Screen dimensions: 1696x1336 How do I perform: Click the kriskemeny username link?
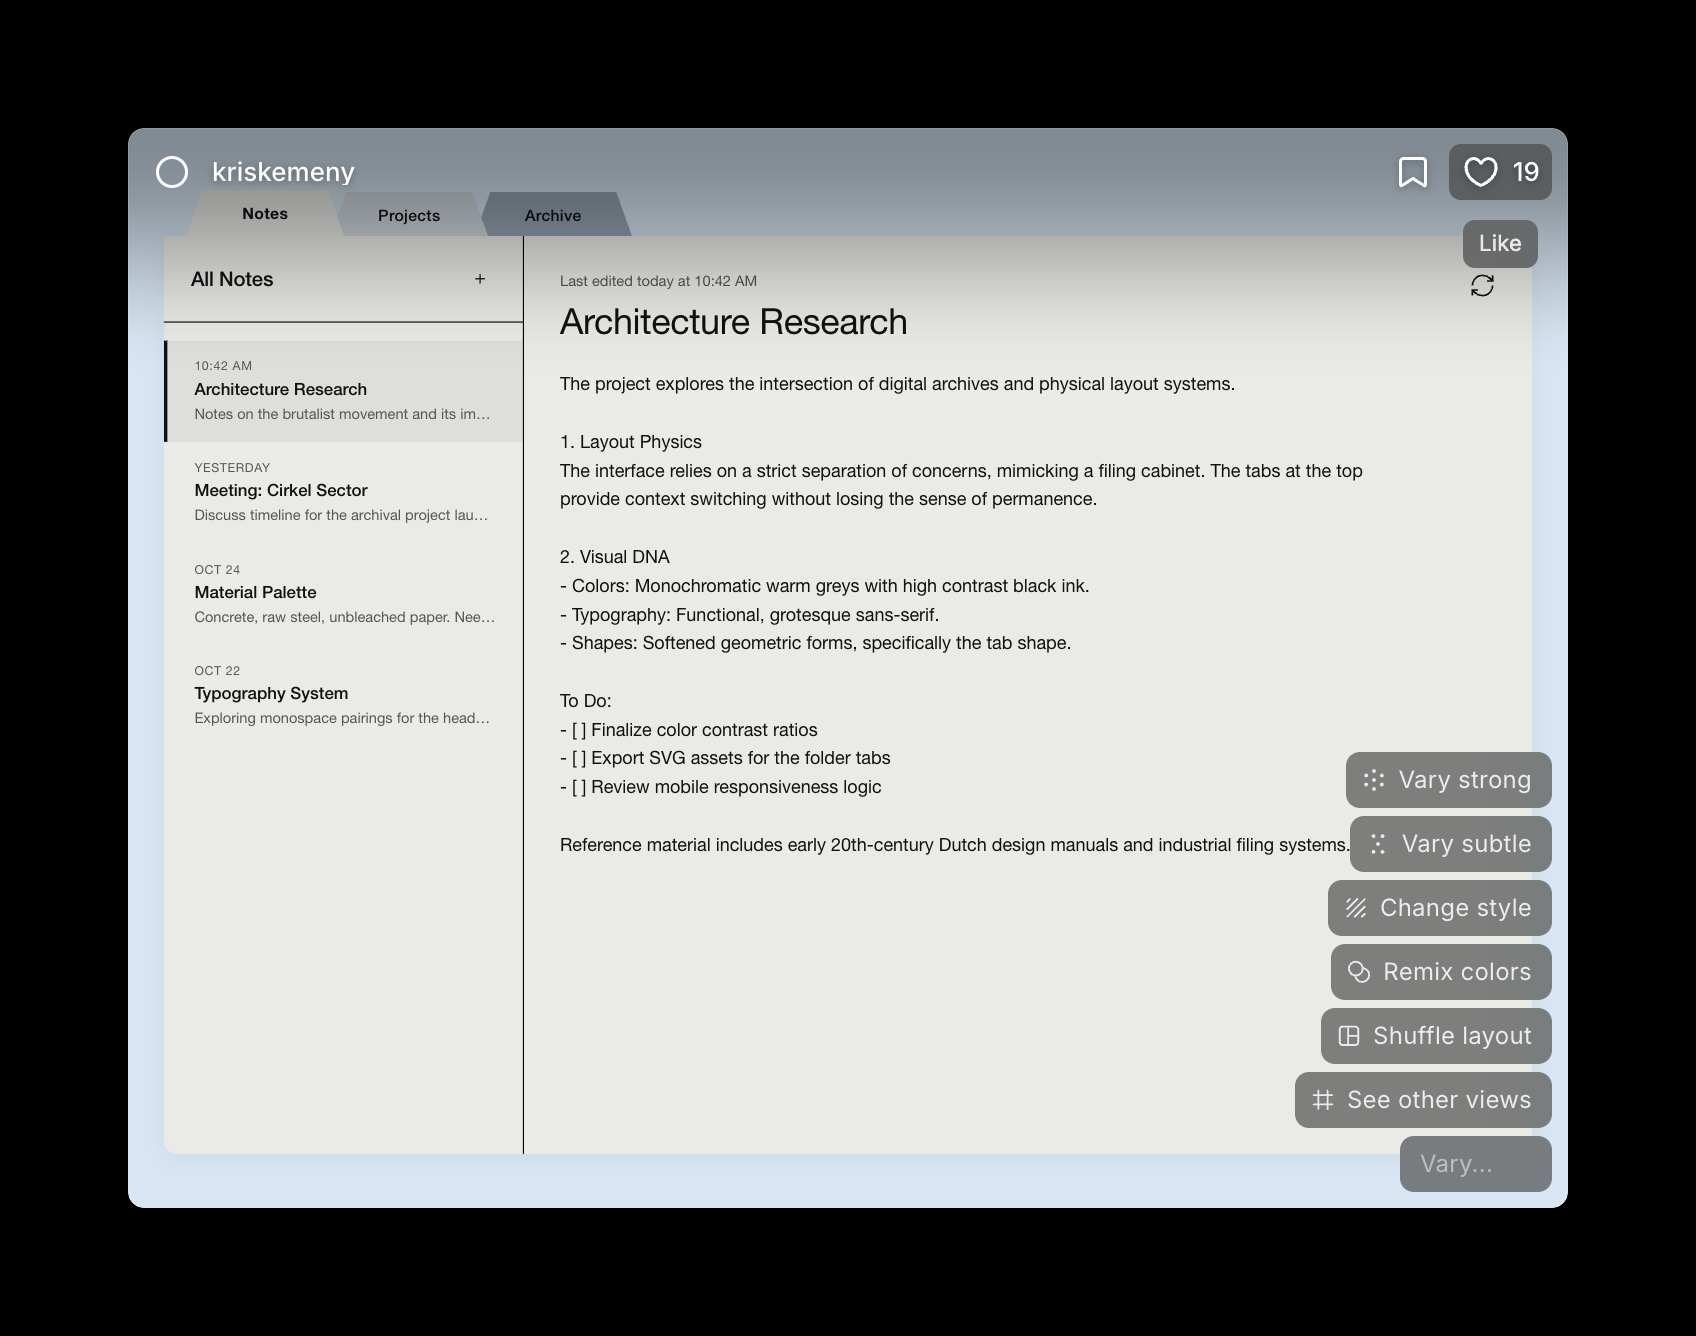283,172
